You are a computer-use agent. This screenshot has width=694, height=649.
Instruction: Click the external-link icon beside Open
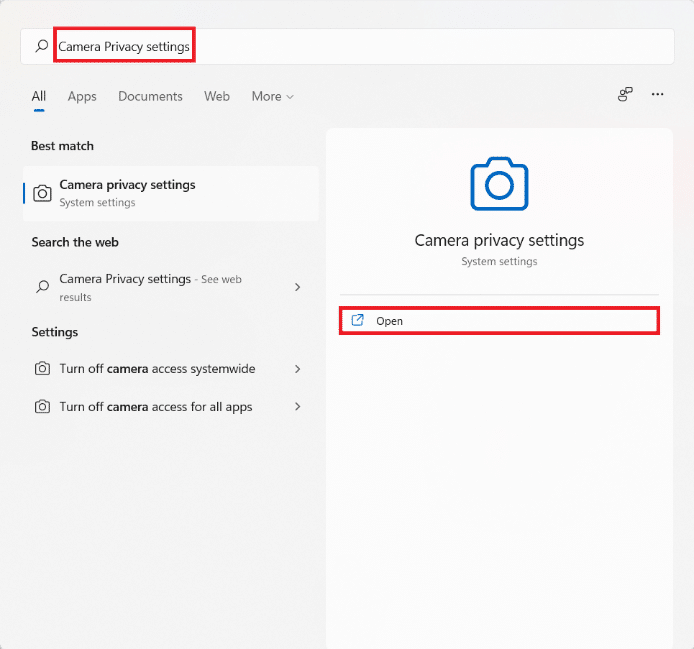(x=358, y=321)
